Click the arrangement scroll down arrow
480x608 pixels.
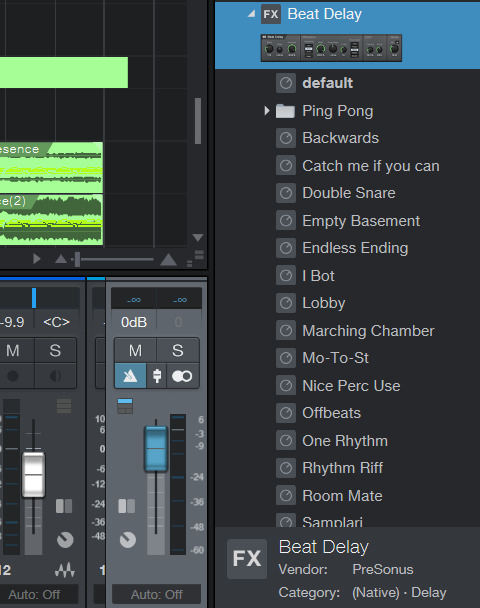(x=198, y=238)
